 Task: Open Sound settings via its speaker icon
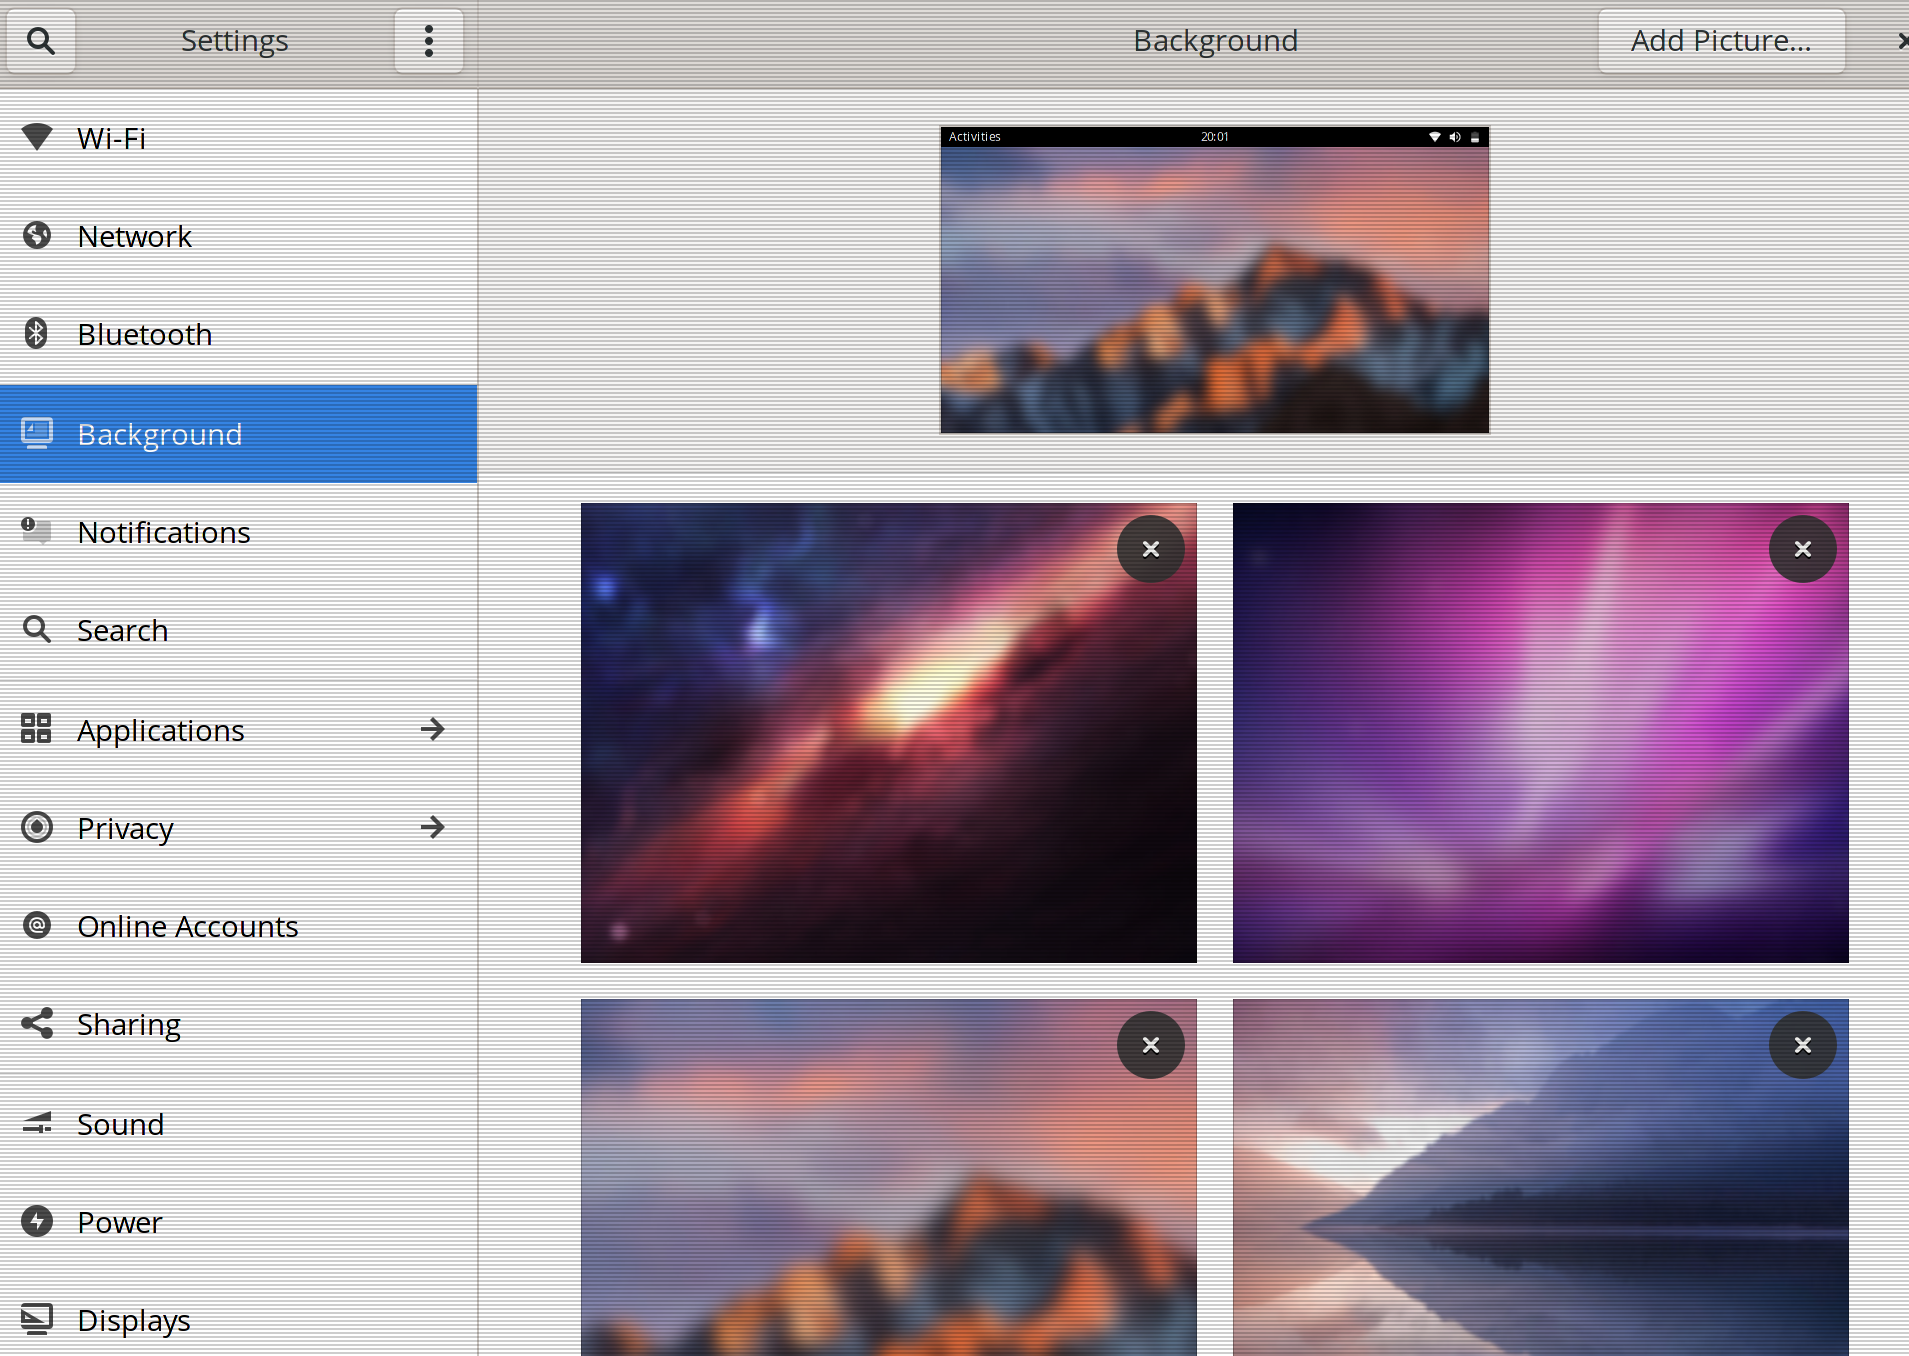(x=37, y=1123)
